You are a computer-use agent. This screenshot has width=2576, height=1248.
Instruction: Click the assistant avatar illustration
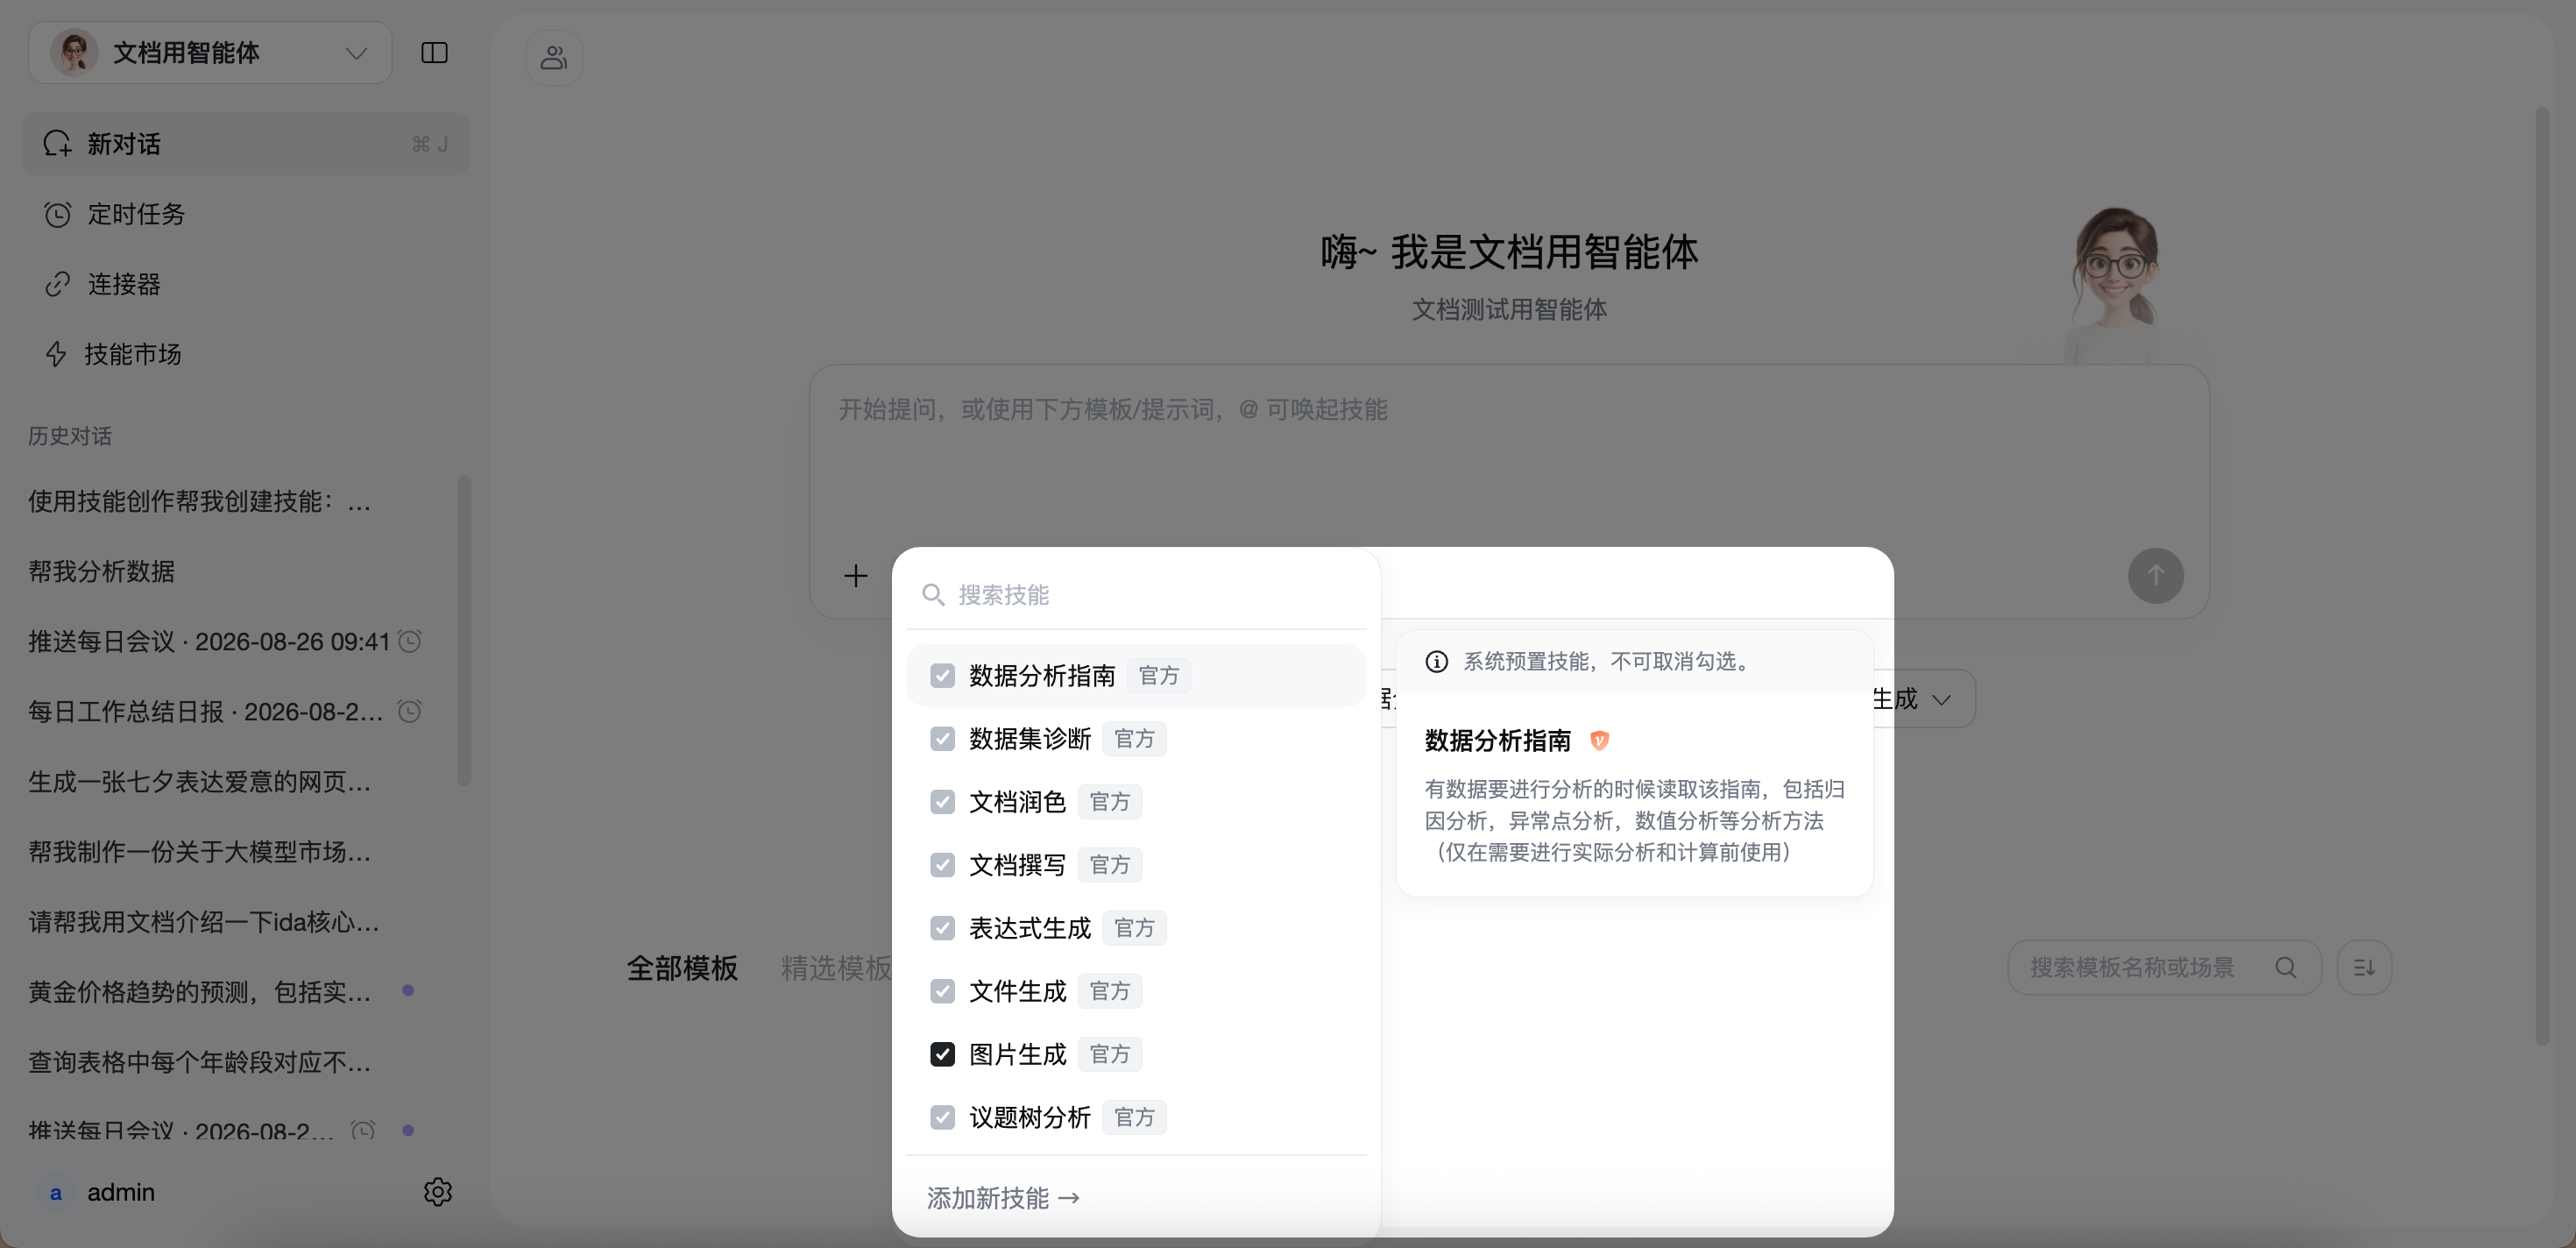2115,285
